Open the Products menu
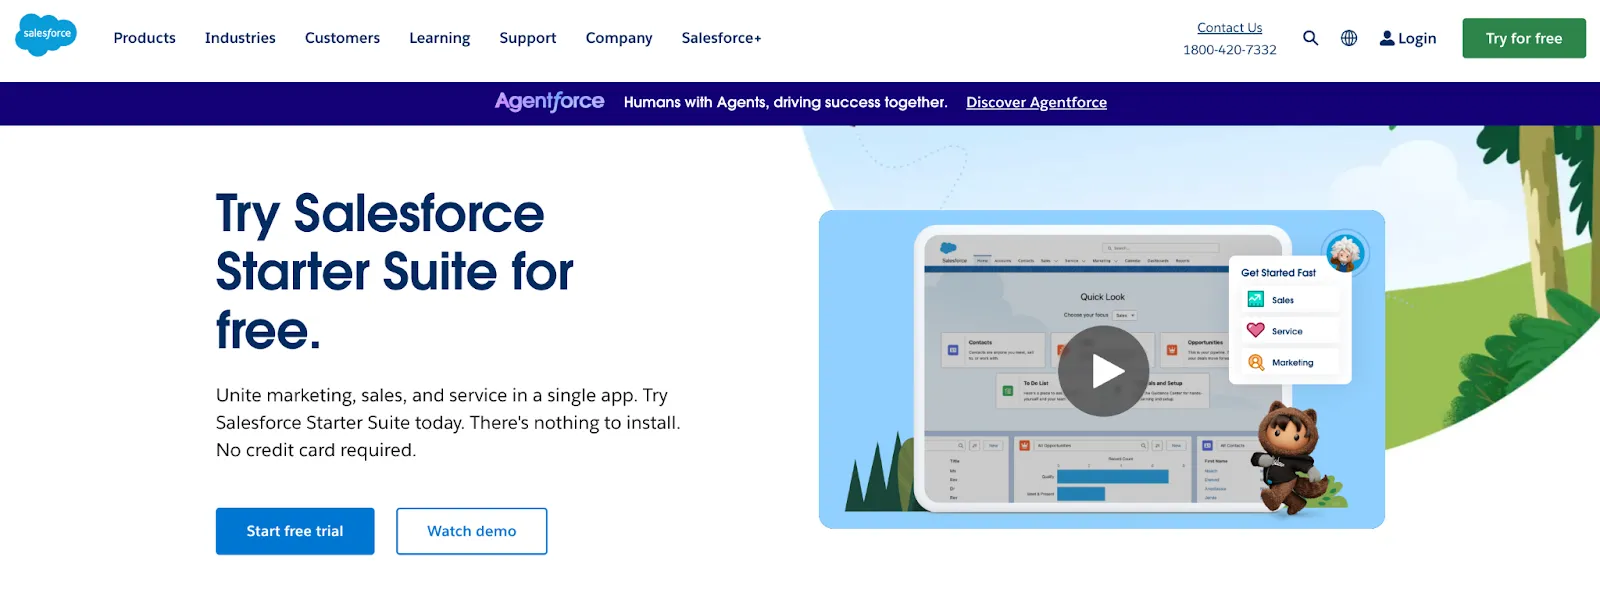This screenshot has width=1600, height=614. [145, 38]
